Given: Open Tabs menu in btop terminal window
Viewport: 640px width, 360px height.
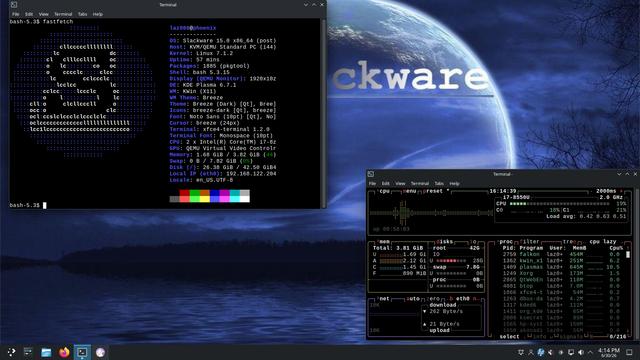Looking at the screenshot, I should [x=439, y=184].
